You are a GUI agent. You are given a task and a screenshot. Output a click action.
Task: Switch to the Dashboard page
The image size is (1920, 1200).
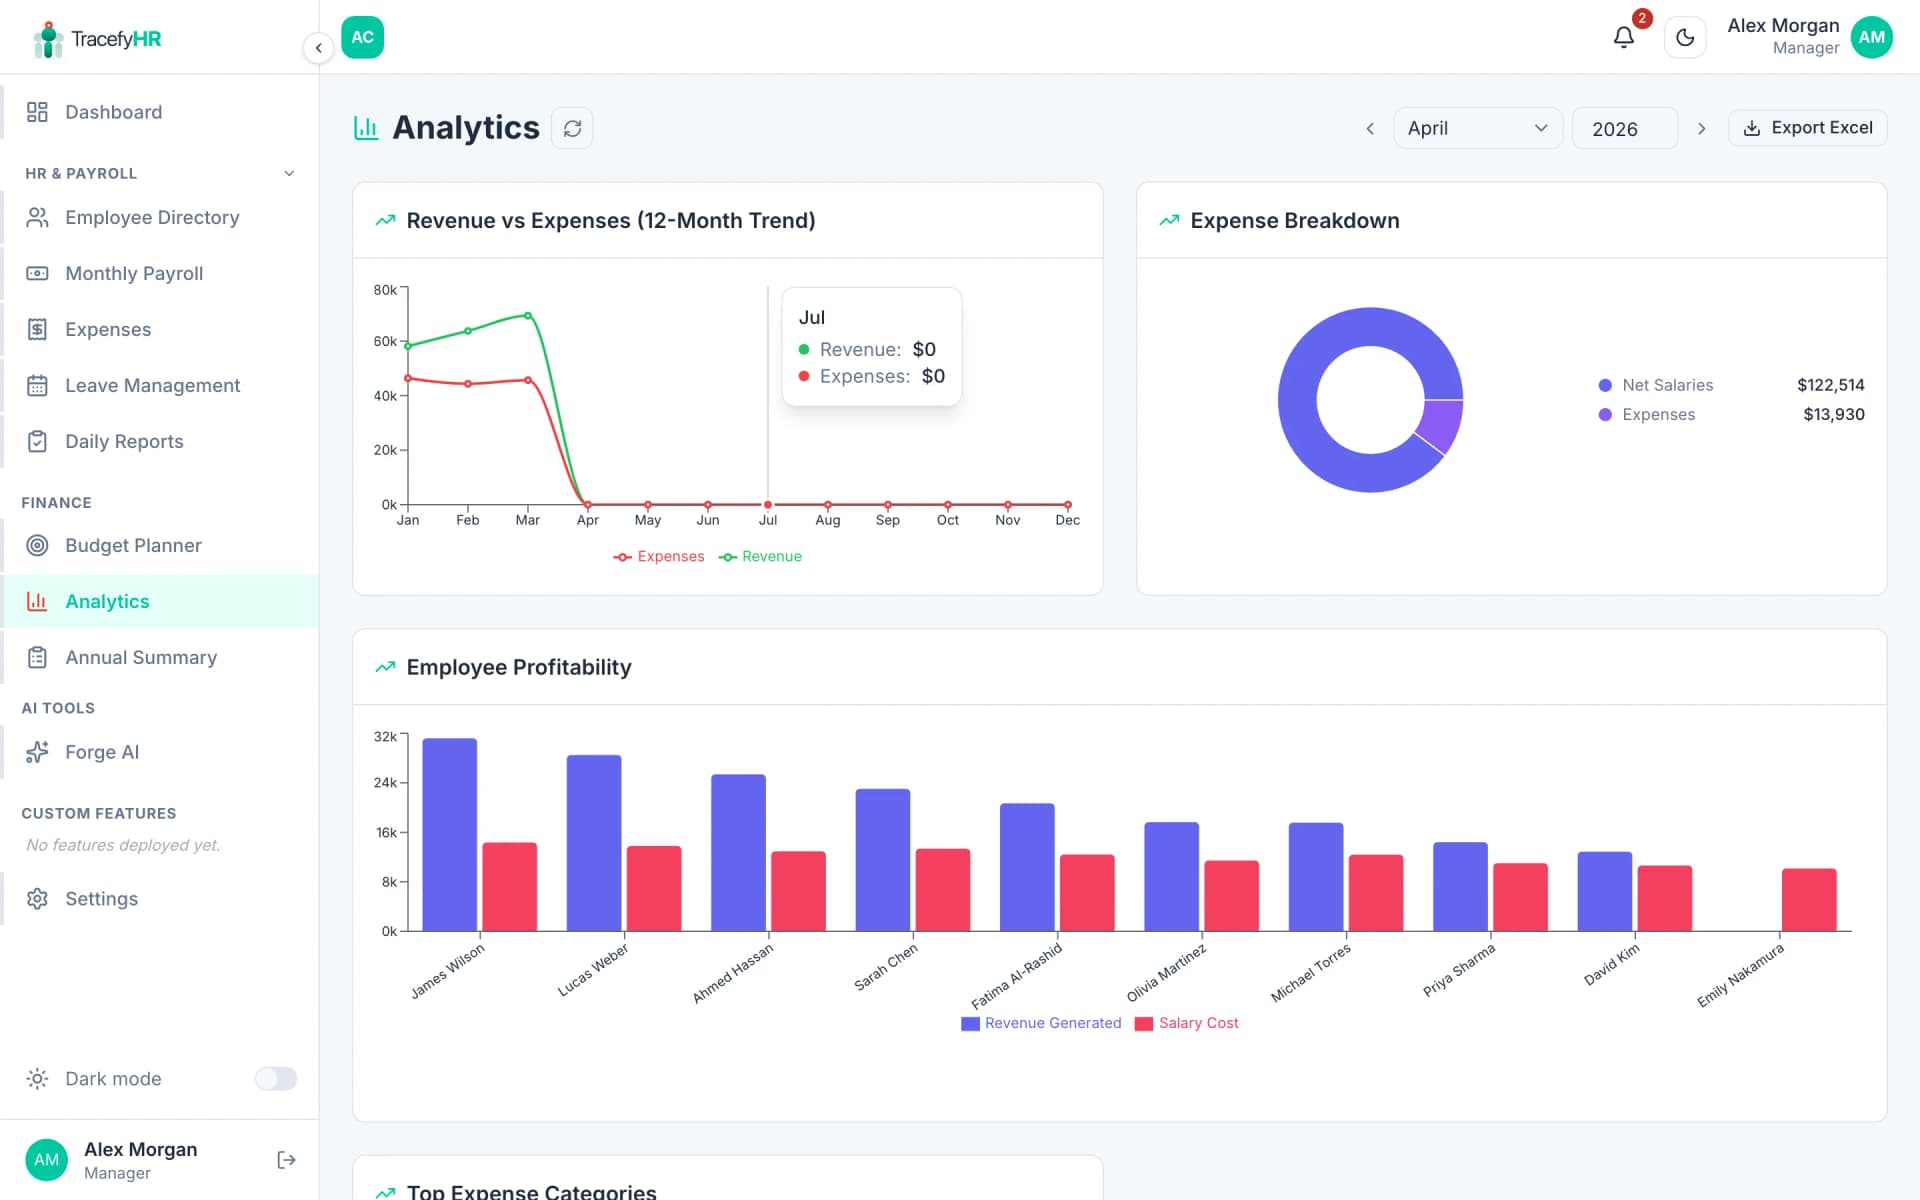113,112
